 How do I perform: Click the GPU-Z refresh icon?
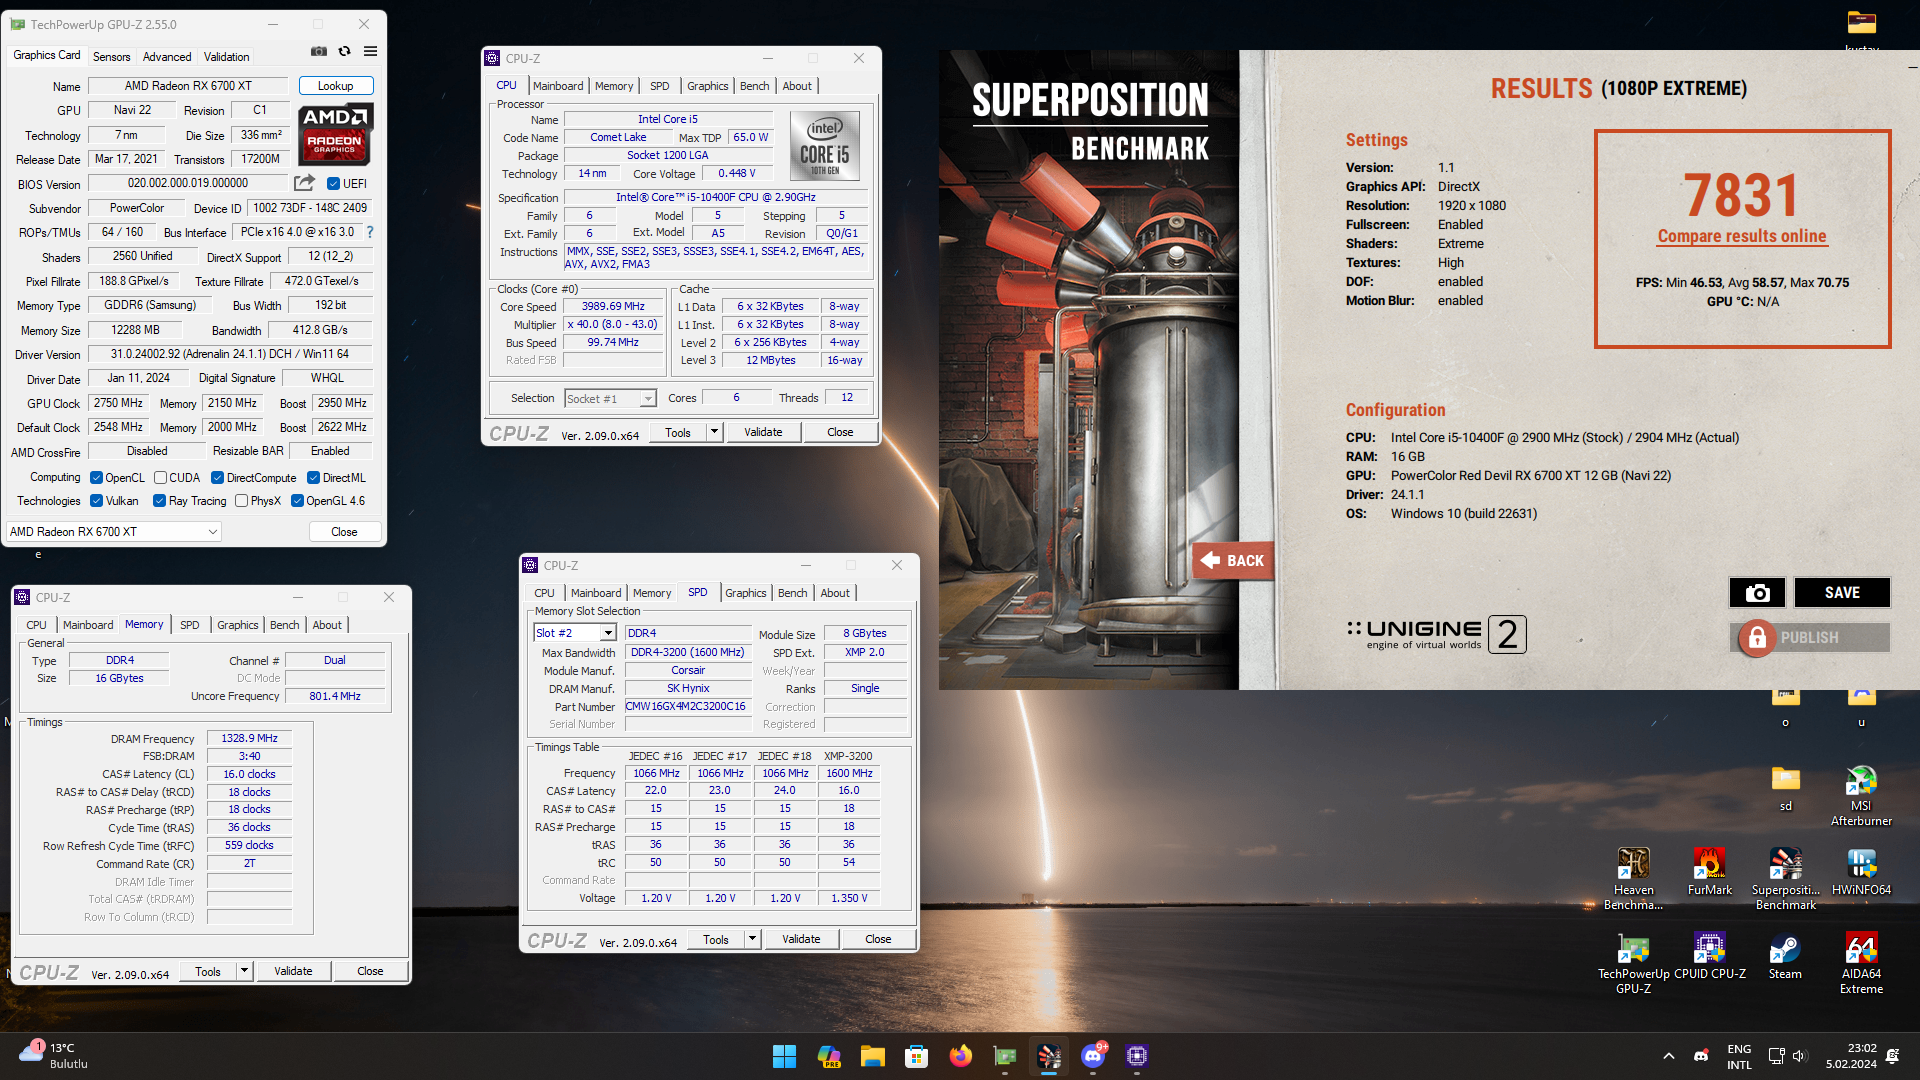pyautogui.click(x=344, y=51)
